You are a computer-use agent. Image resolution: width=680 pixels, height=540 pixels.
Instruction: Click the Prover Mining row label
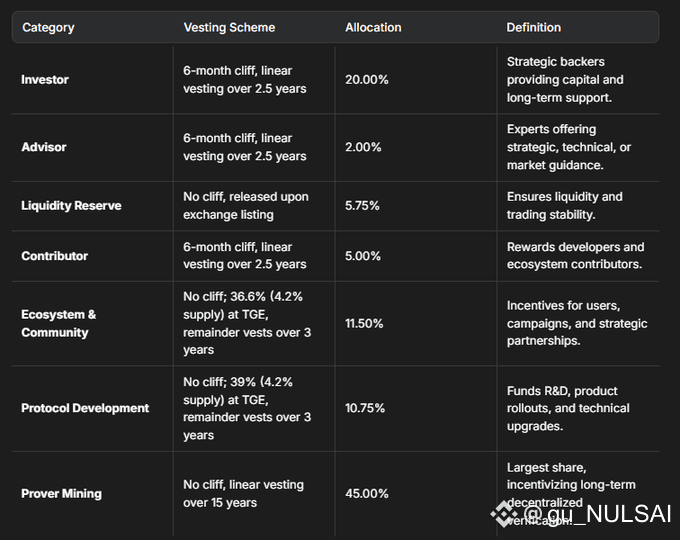tap(61, 493)
